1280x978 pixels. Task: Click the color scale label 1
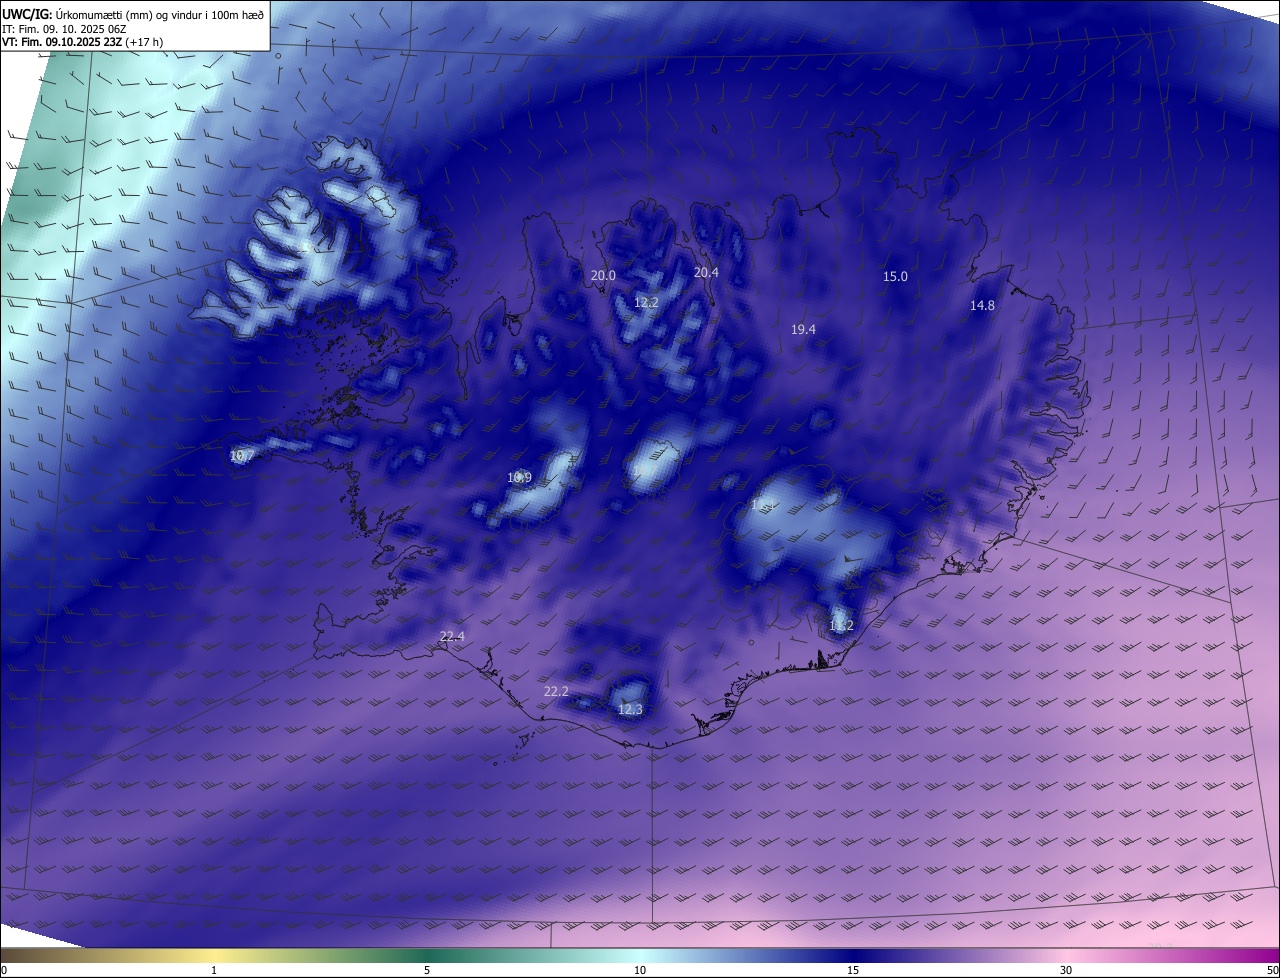(x=215, y=970)
